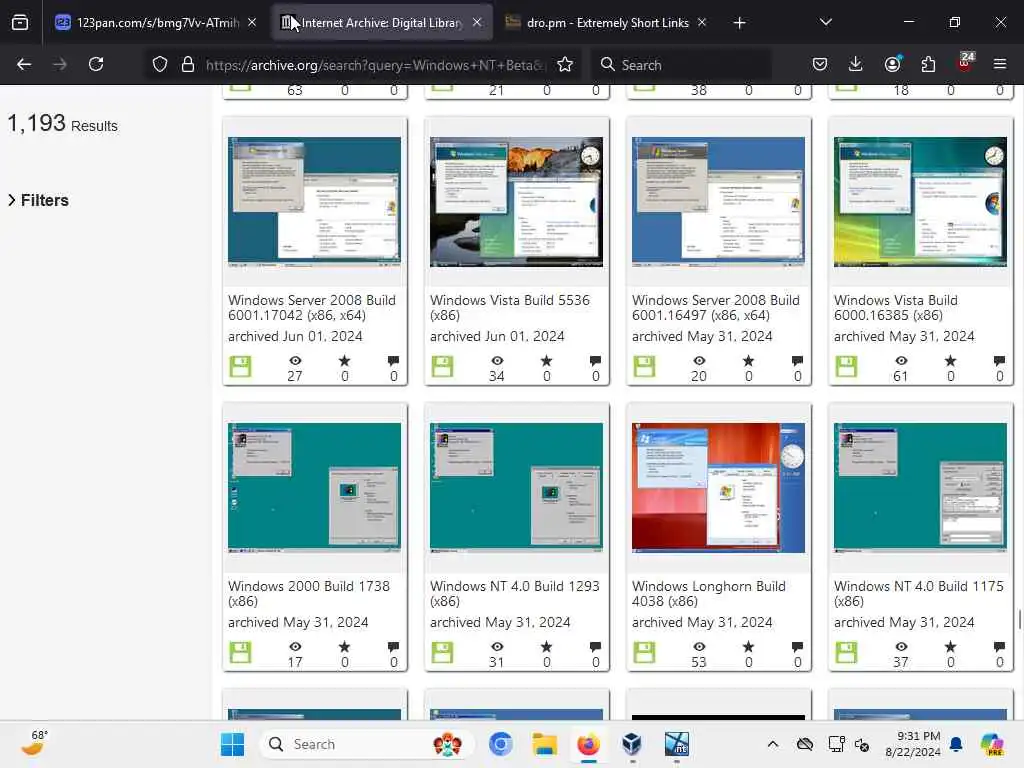The image size is (1024, 768).
Task: Switch to the 123pan.com tab
Action: [157, 23]
